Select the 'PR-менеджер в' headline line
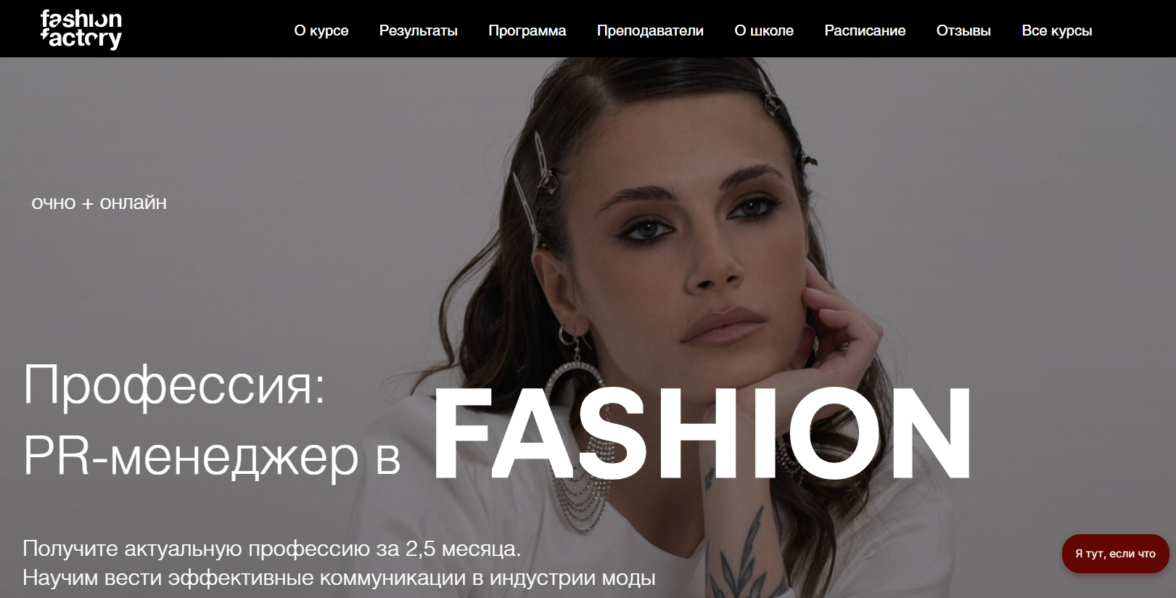The height and width of the screenshot is (598, 1176). coord(212,455)
